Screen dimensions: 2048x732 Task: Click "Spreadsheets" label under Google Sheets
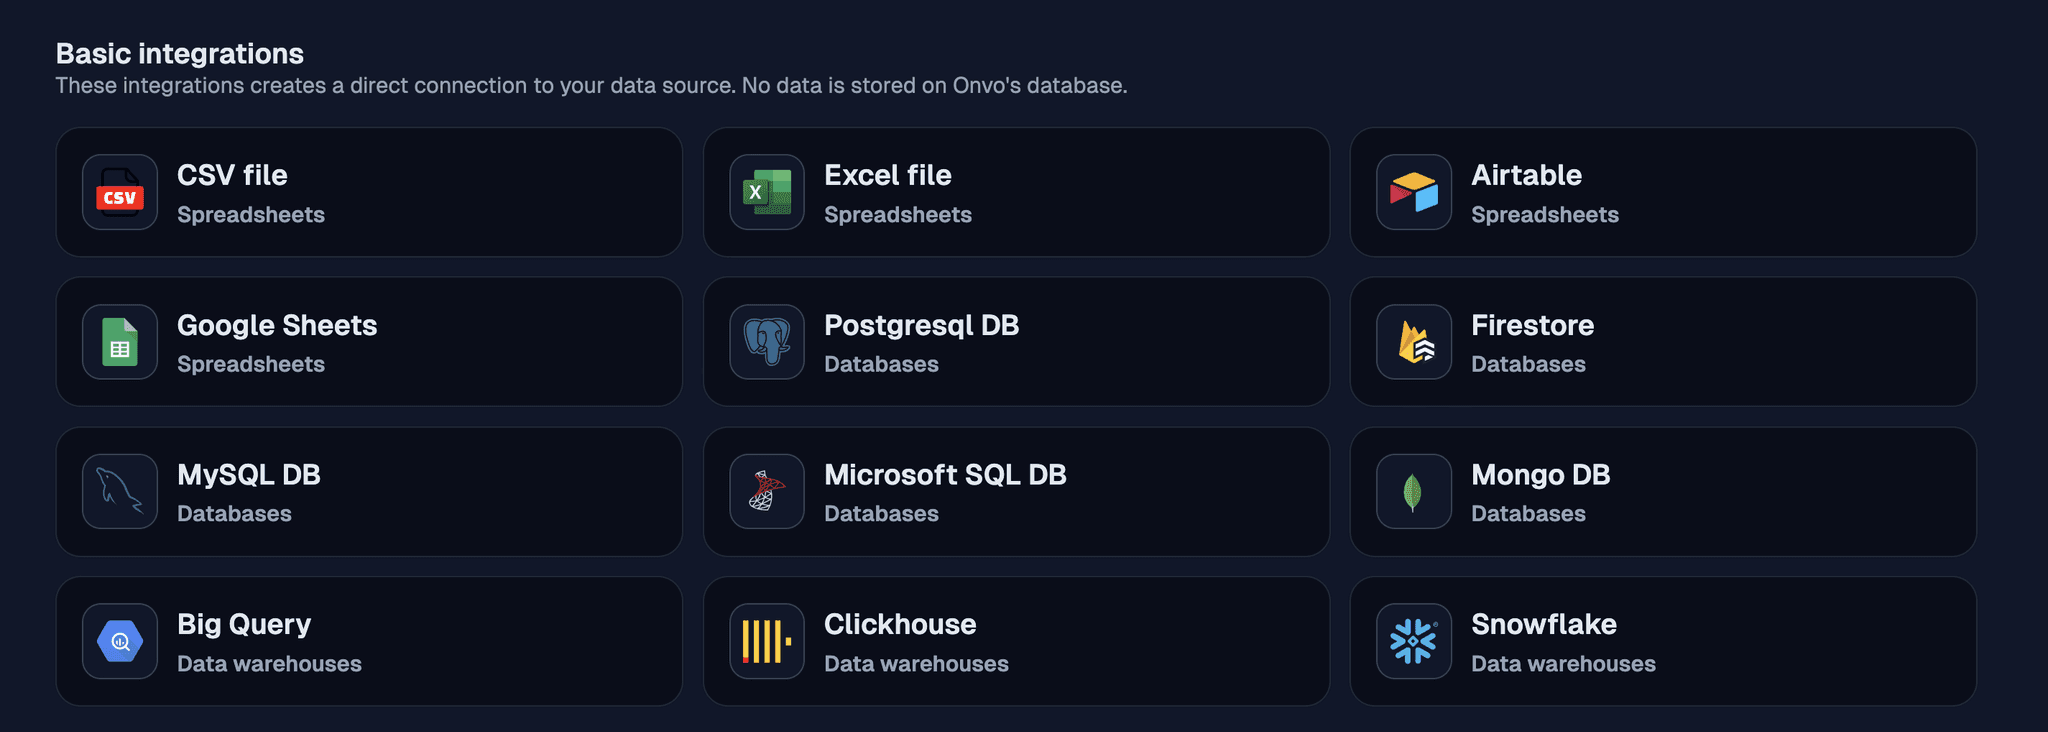[x=251, y=365]
